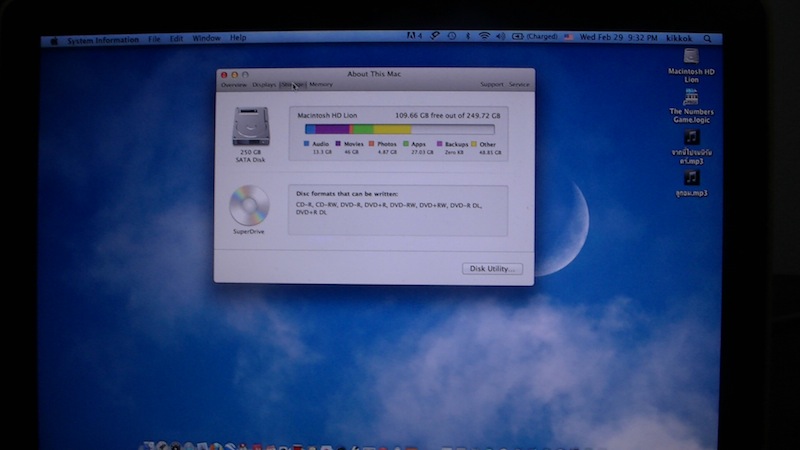
Task: Click the 250 GB SATA Disk icon
Action: coord(251,126)
